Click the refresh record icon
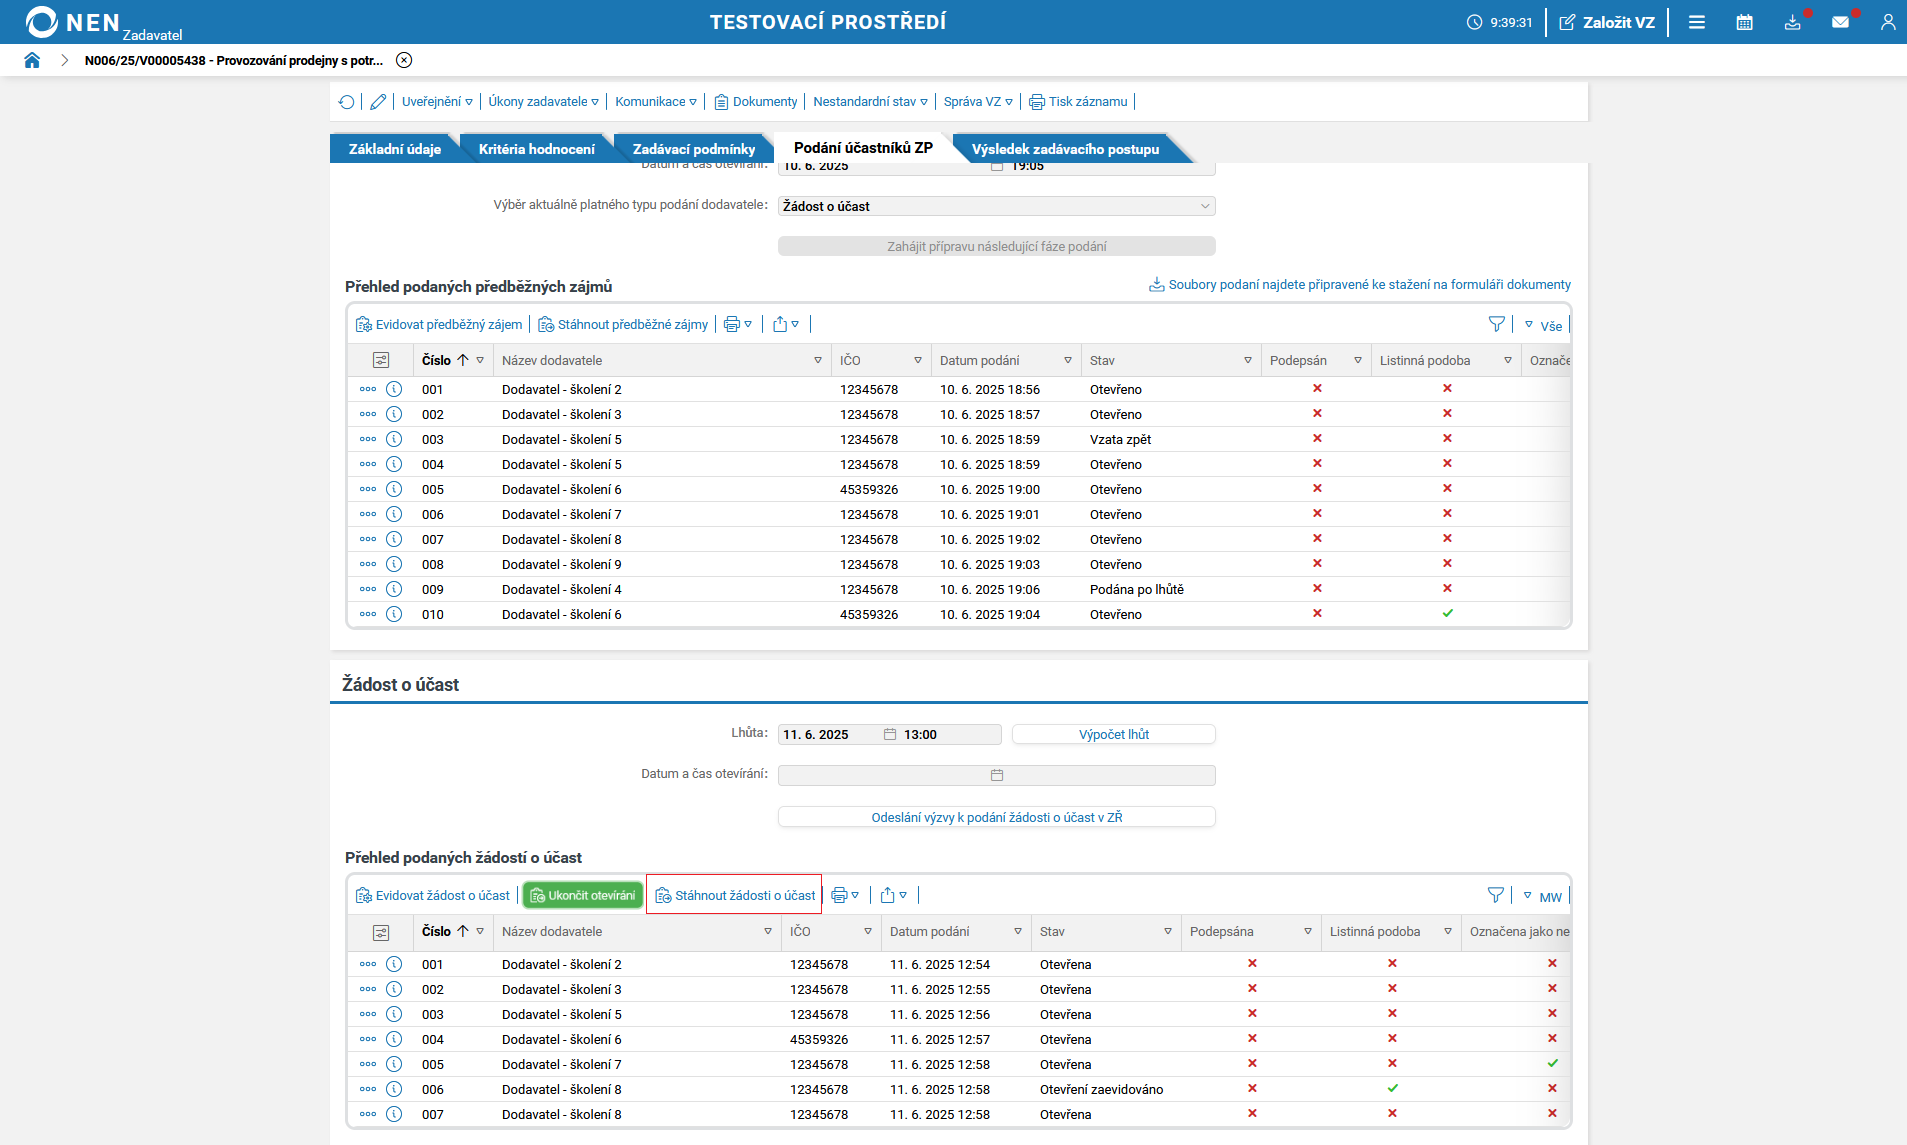Image resolution: width=1907 pixels, height=1145 pixels. (346, 102)
